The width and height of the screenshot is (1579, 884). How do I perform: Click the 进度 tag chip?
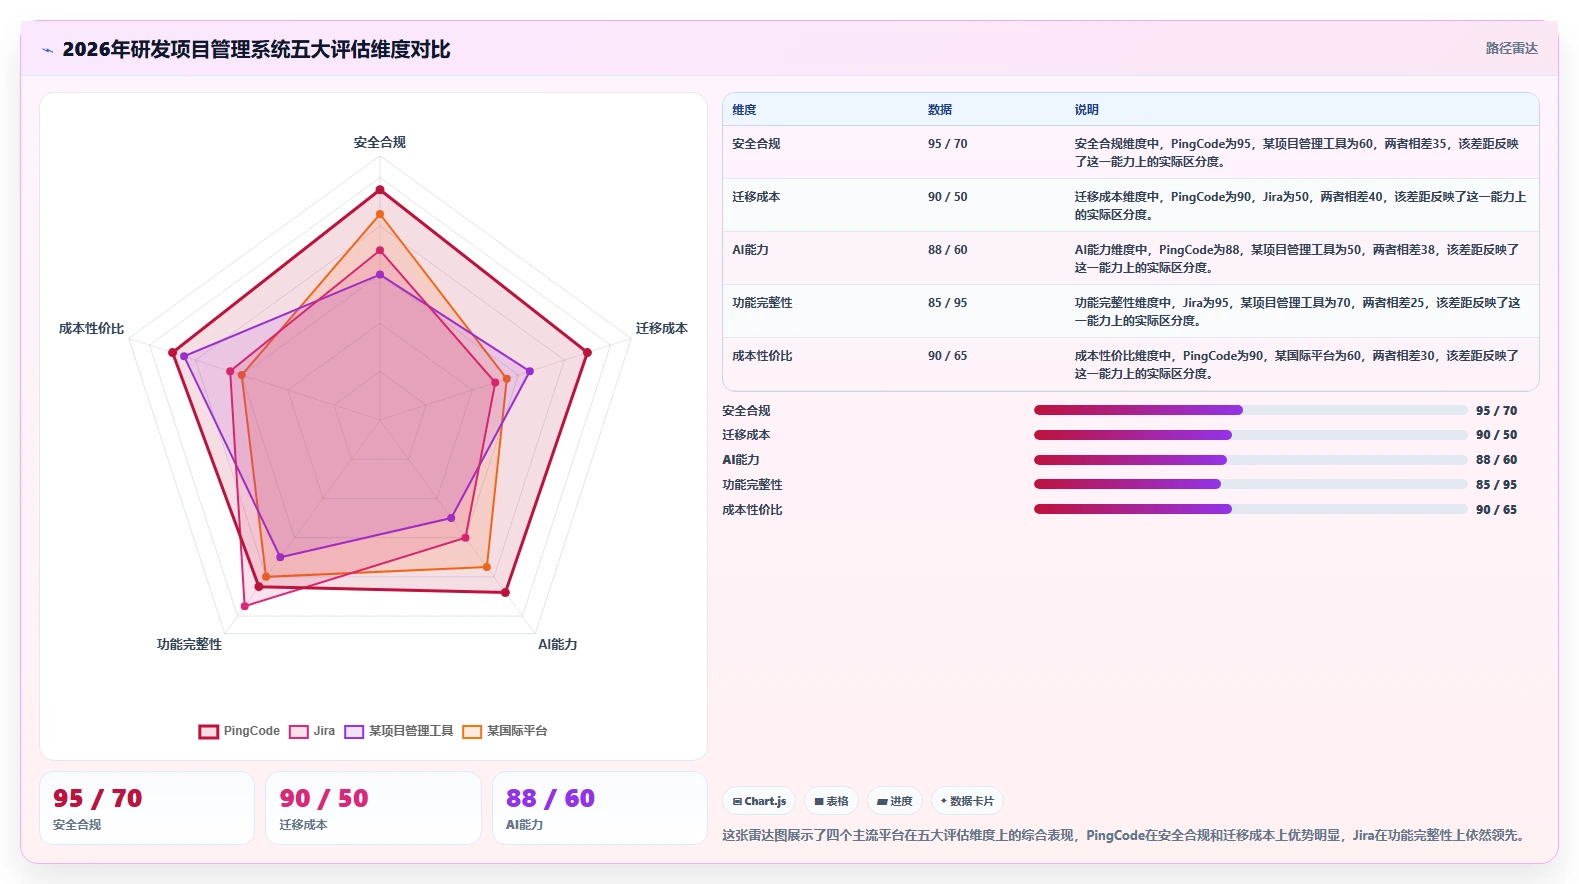coord(895,801)
